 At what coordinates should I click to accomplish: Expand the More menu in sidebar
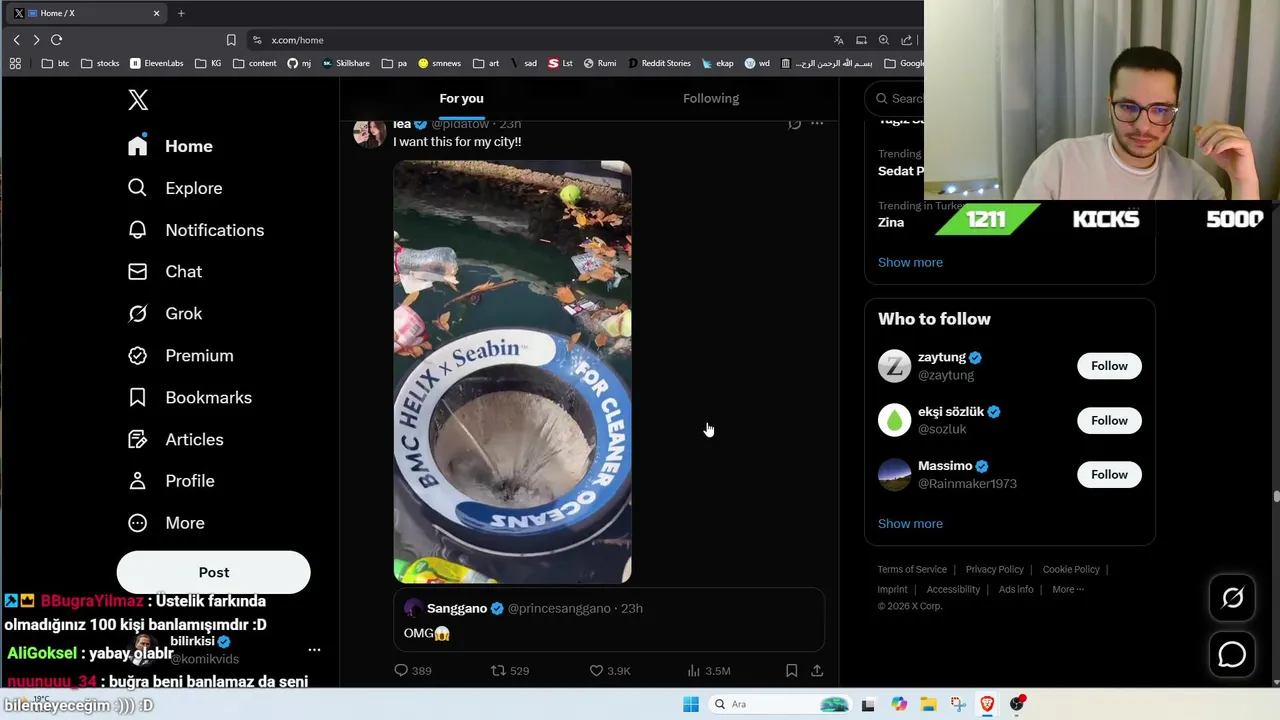click(166, 523)
